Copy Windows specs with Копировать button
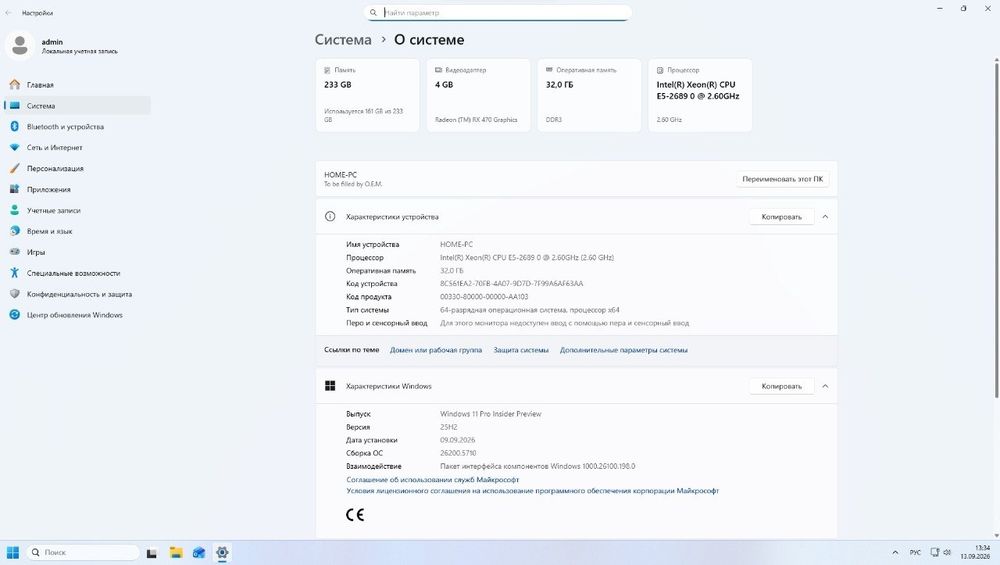 pos(781,386)
